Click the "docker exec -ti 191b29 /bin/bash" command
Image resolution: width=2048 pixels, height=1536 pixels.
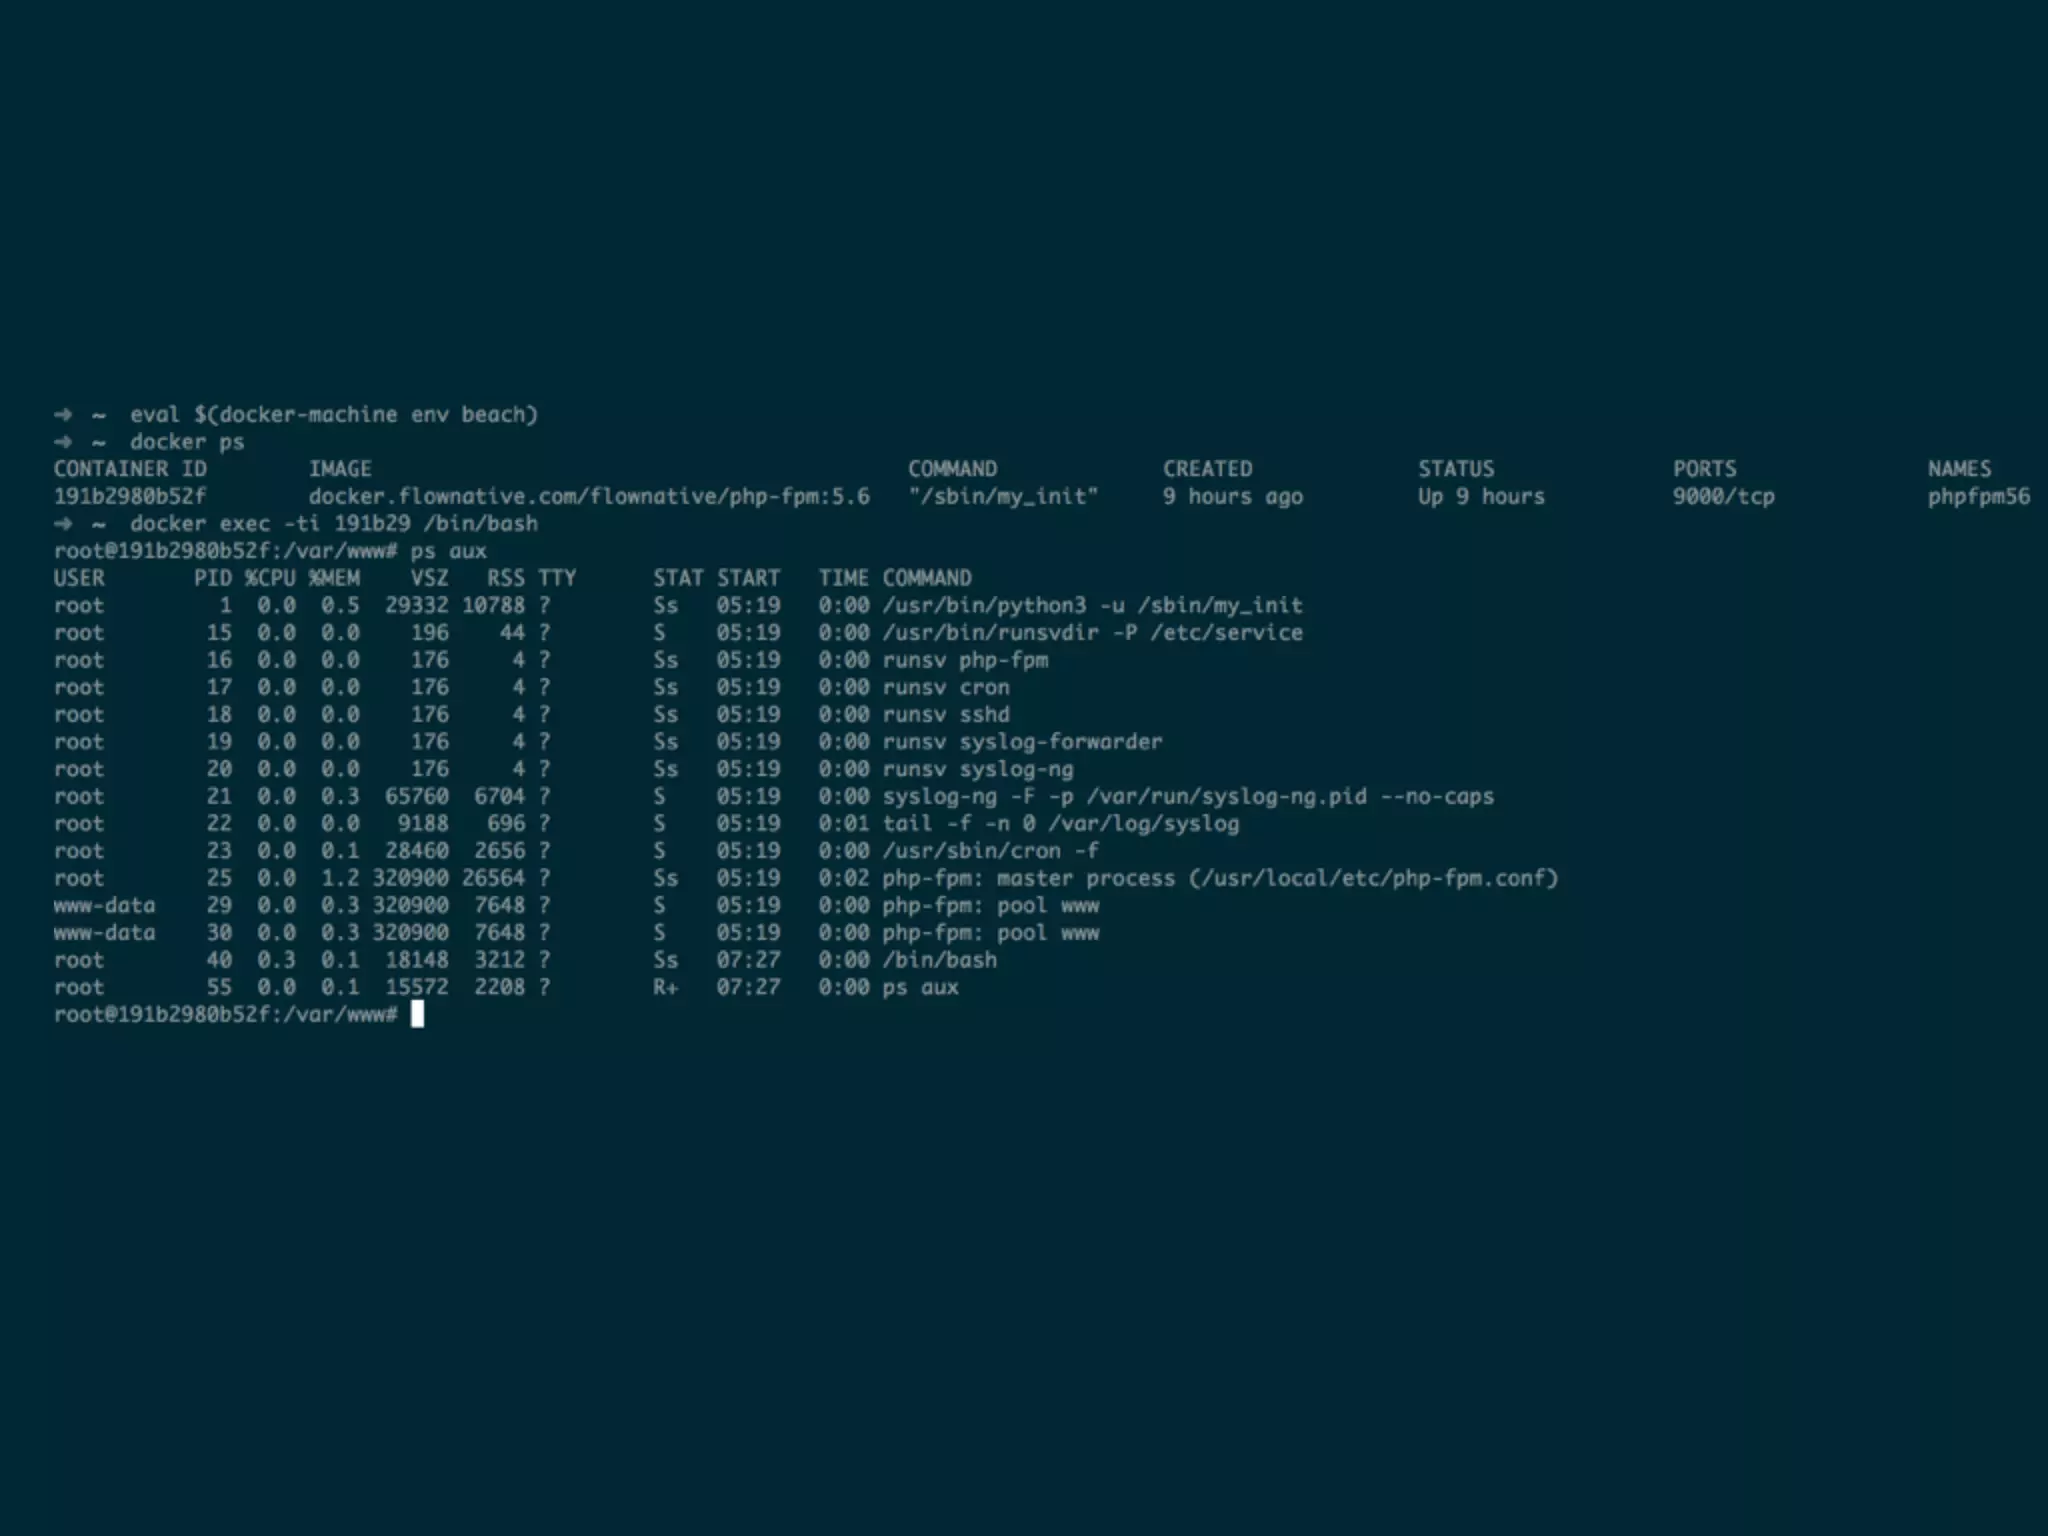click(x=333, y=523)
